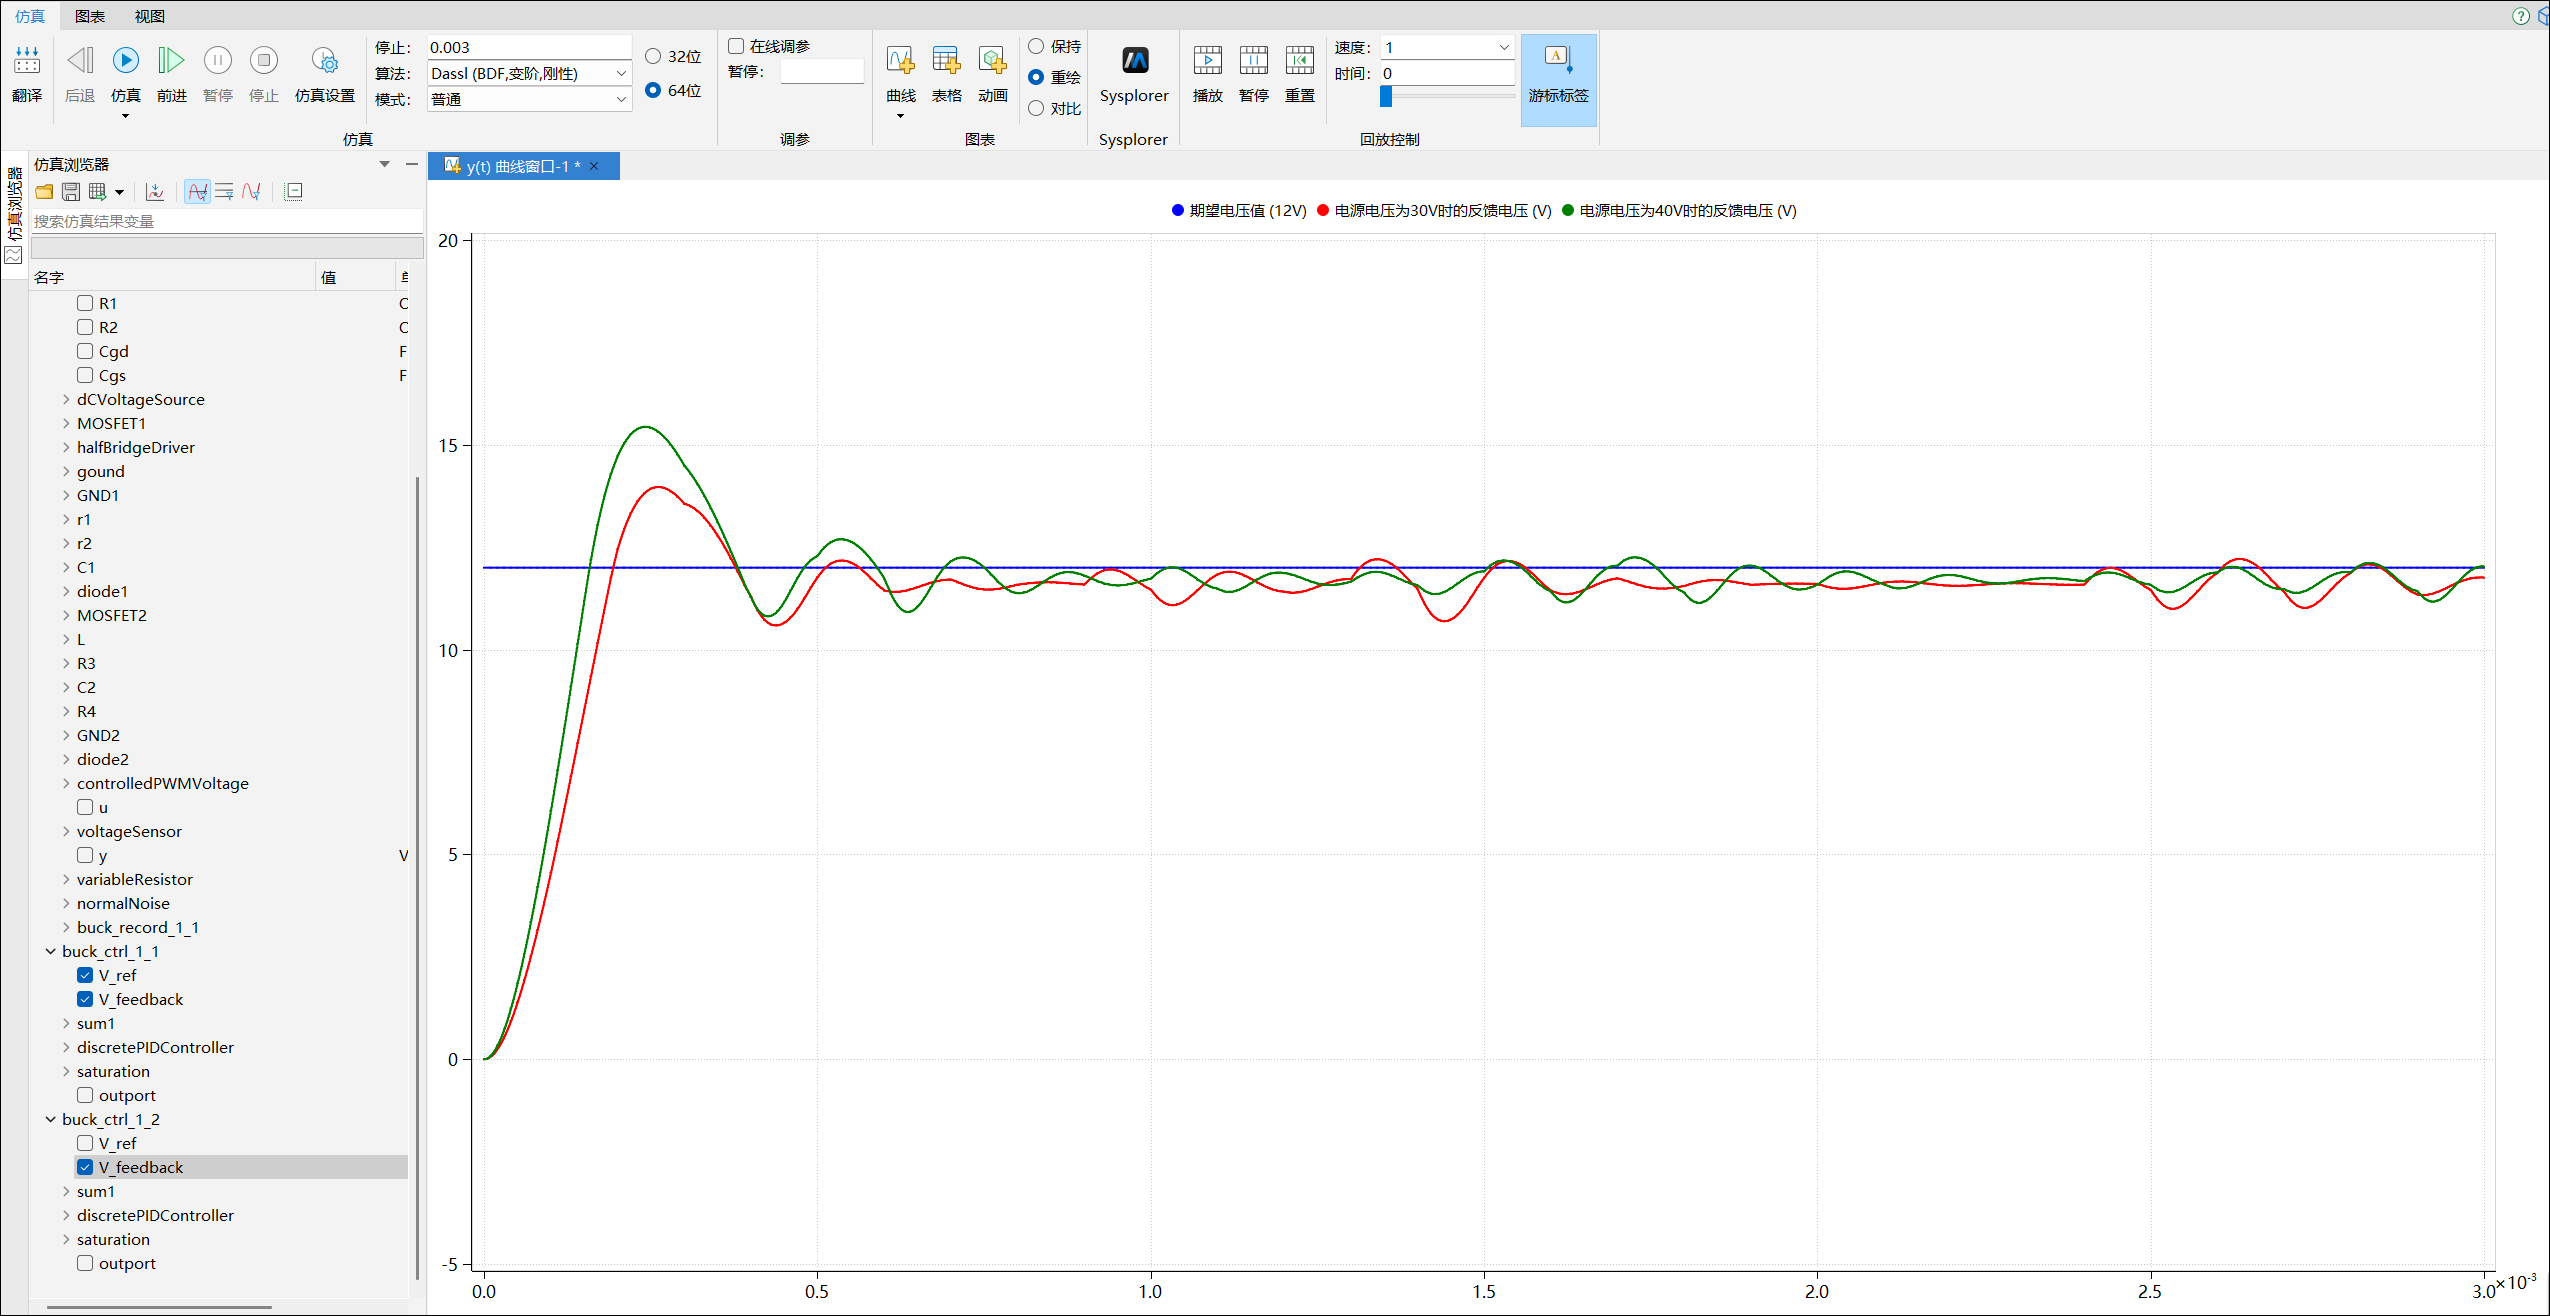
Task: Toggle the 游标标签 cursor label tool
Action: pyautogui.click(x=1557, y=72)
